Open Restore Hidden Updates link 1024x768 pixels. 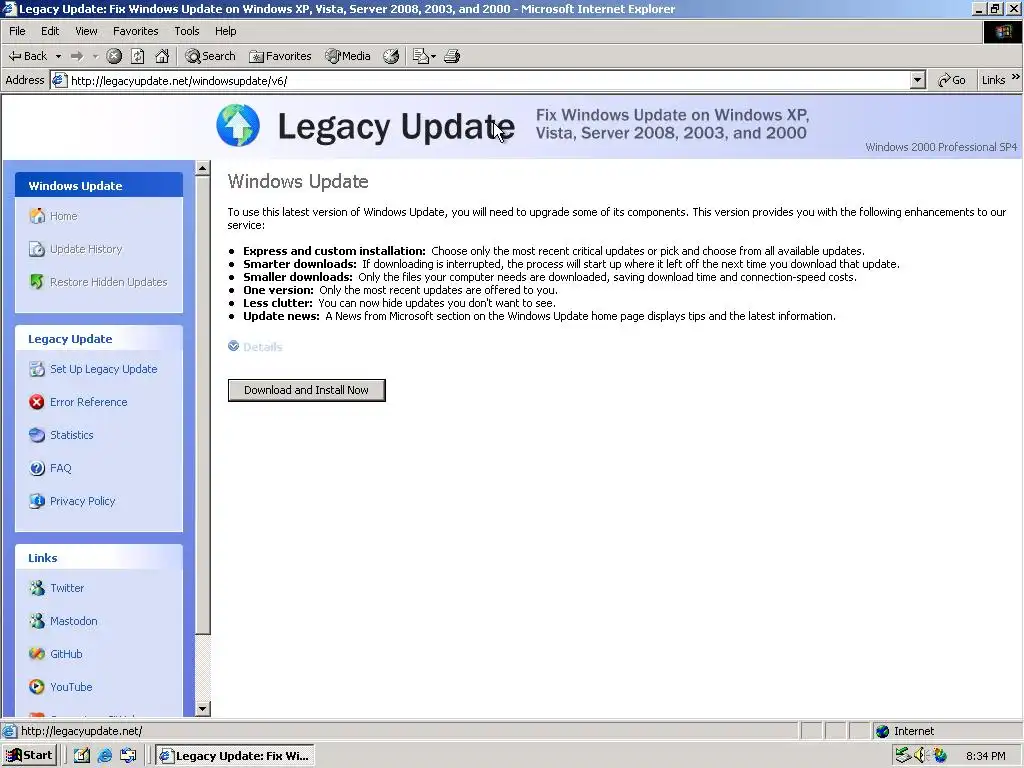coord(108,282)
